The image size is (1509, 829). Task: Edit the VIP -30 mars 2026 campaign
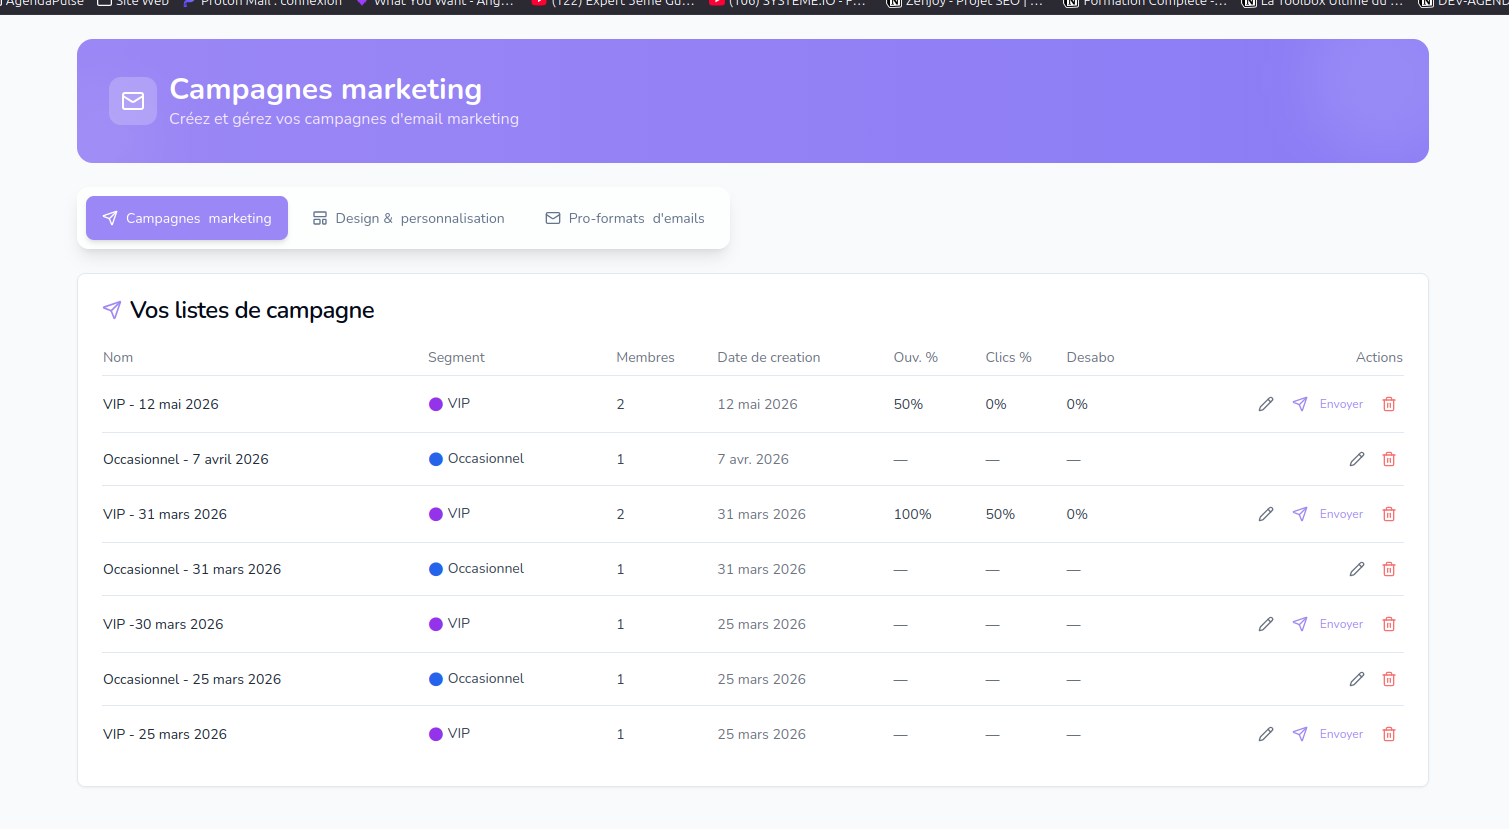click(1266, 624)
